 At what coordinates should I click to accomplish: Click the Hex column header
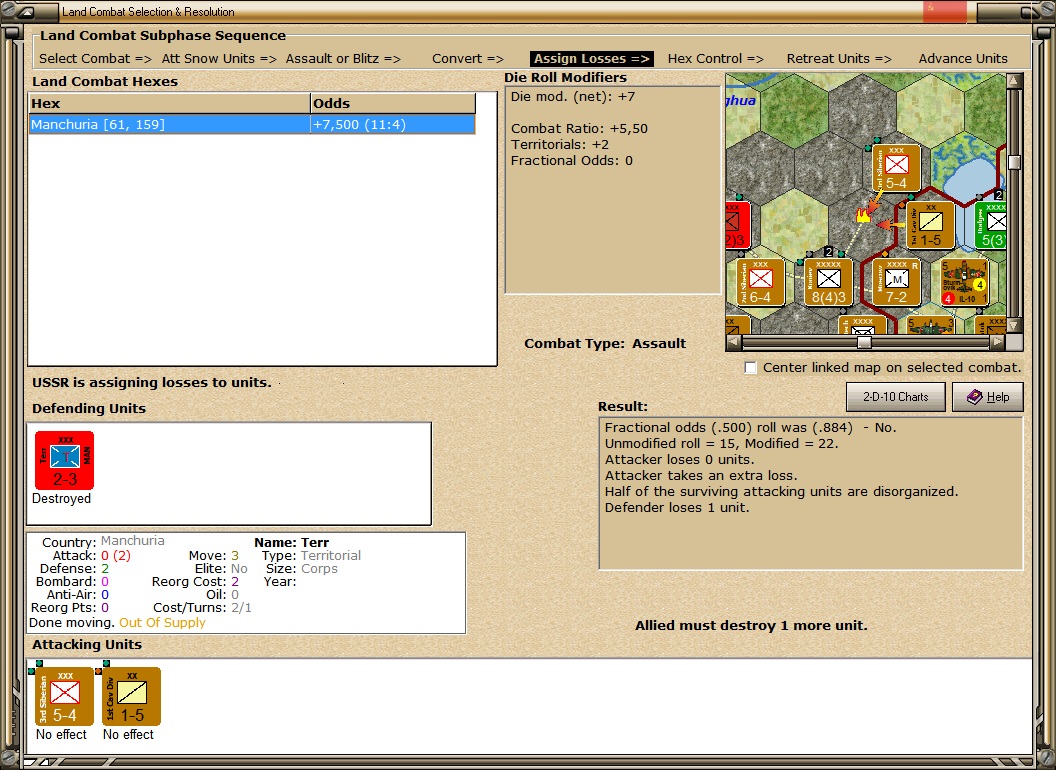click(x=169, y=103)
